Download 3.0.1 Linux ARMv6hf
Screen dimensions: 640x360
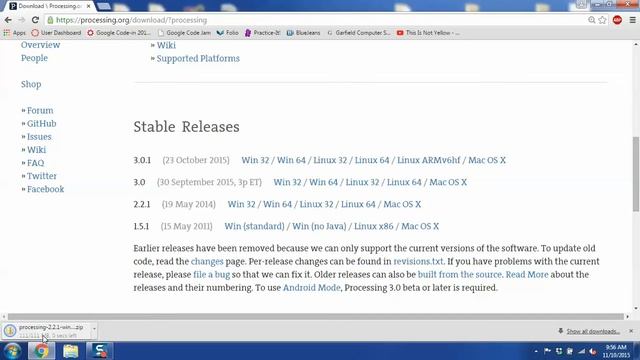[x=429, y=160]
